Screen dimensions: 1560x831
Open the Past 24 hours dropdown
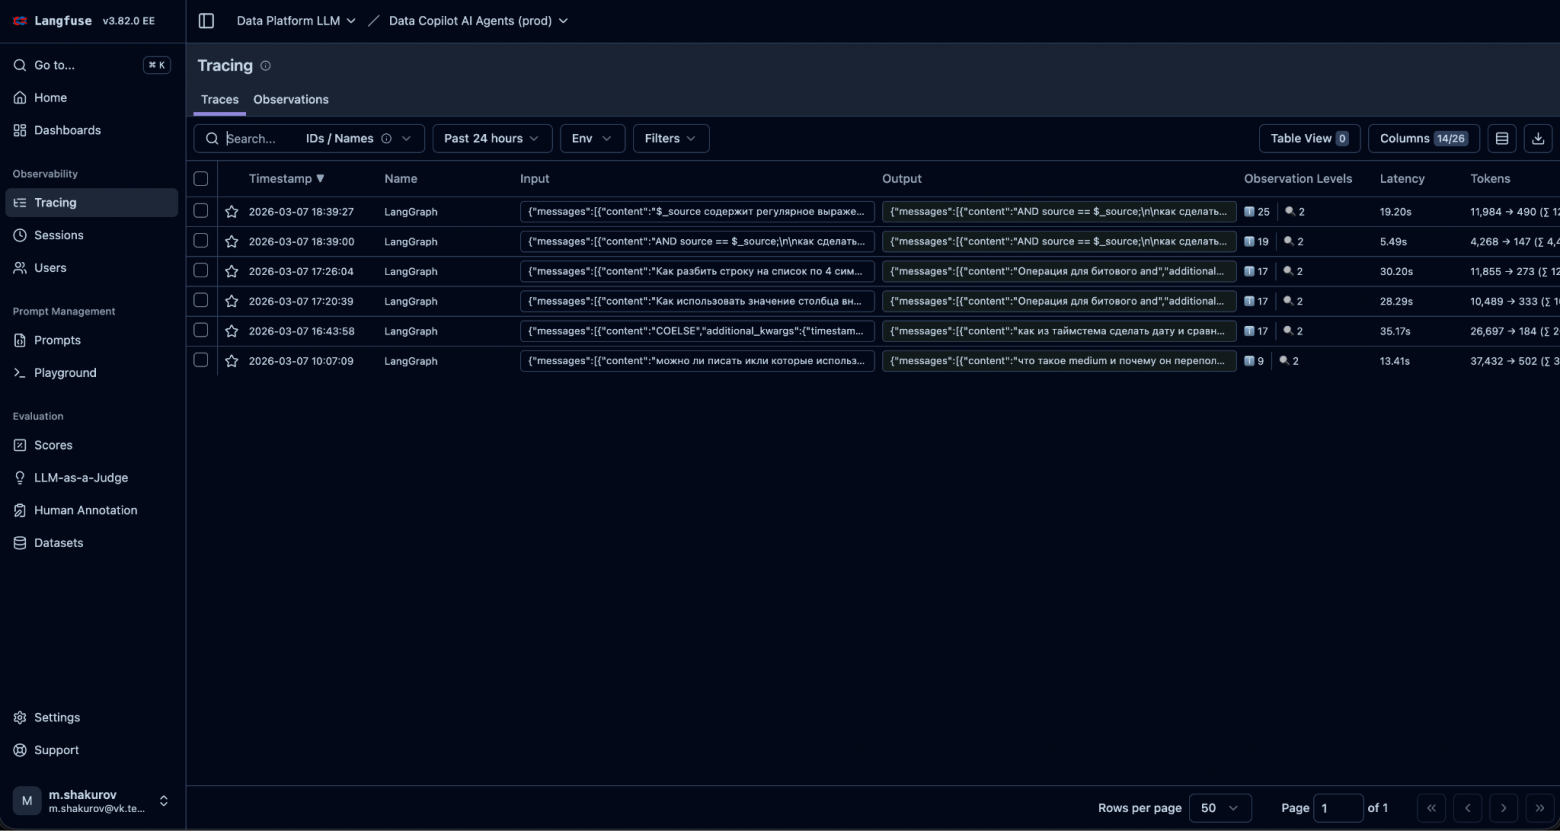tap(491, 139)
